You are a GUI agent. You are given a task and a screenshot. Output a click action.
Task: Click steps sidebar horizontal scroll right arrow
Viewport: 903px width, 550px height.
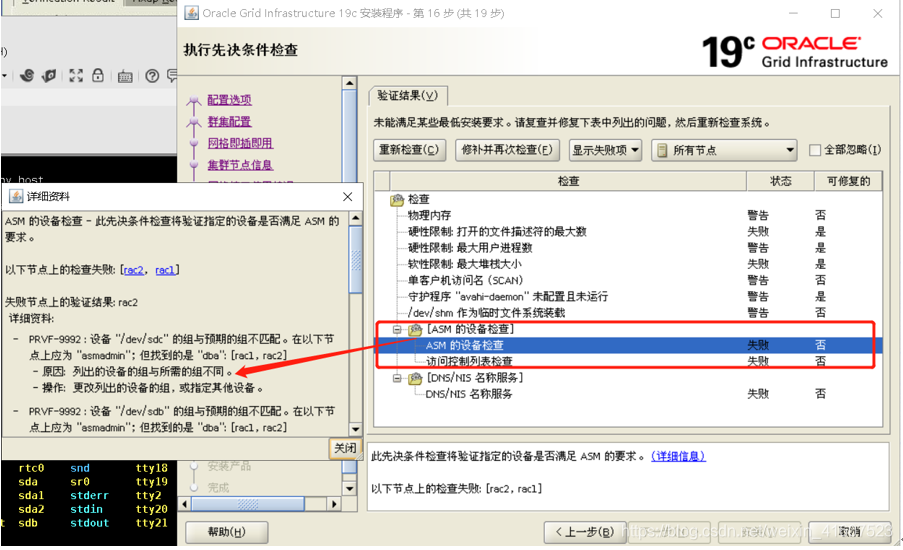click(x=334, y=504)
